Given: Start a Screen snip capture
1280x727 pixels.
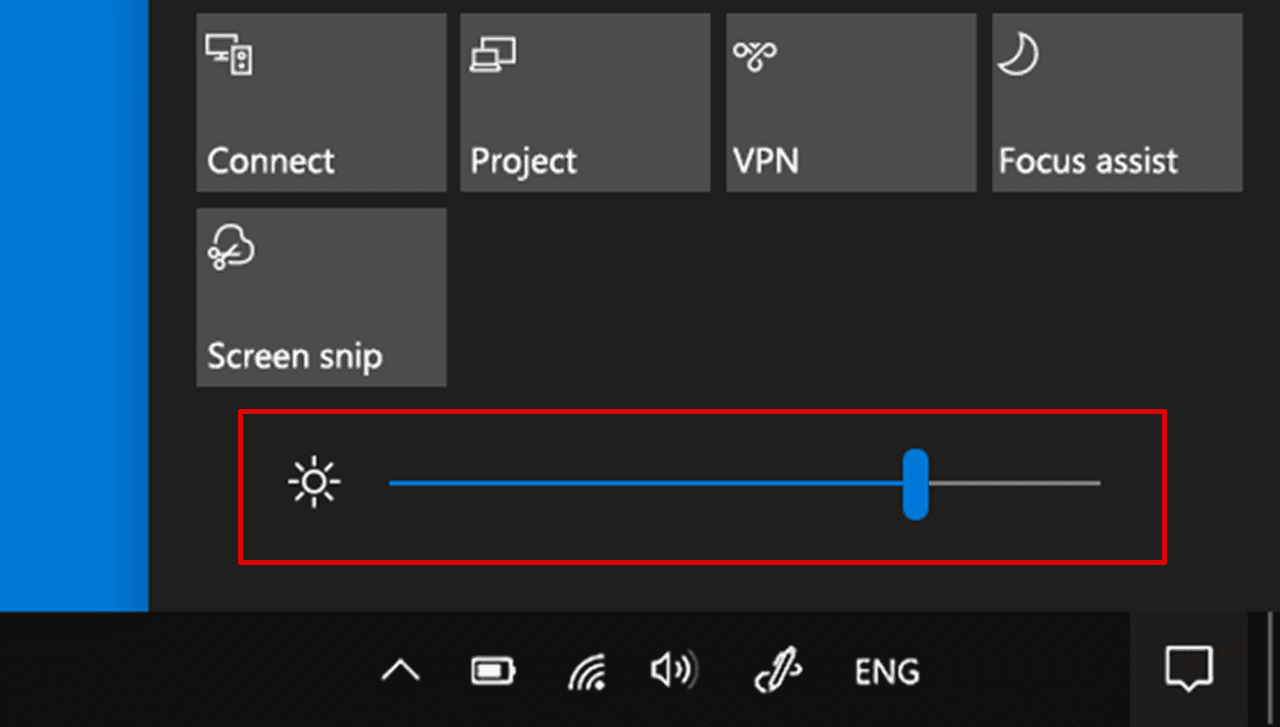Looking at the screenshot, I should click(x=321, y=297).
